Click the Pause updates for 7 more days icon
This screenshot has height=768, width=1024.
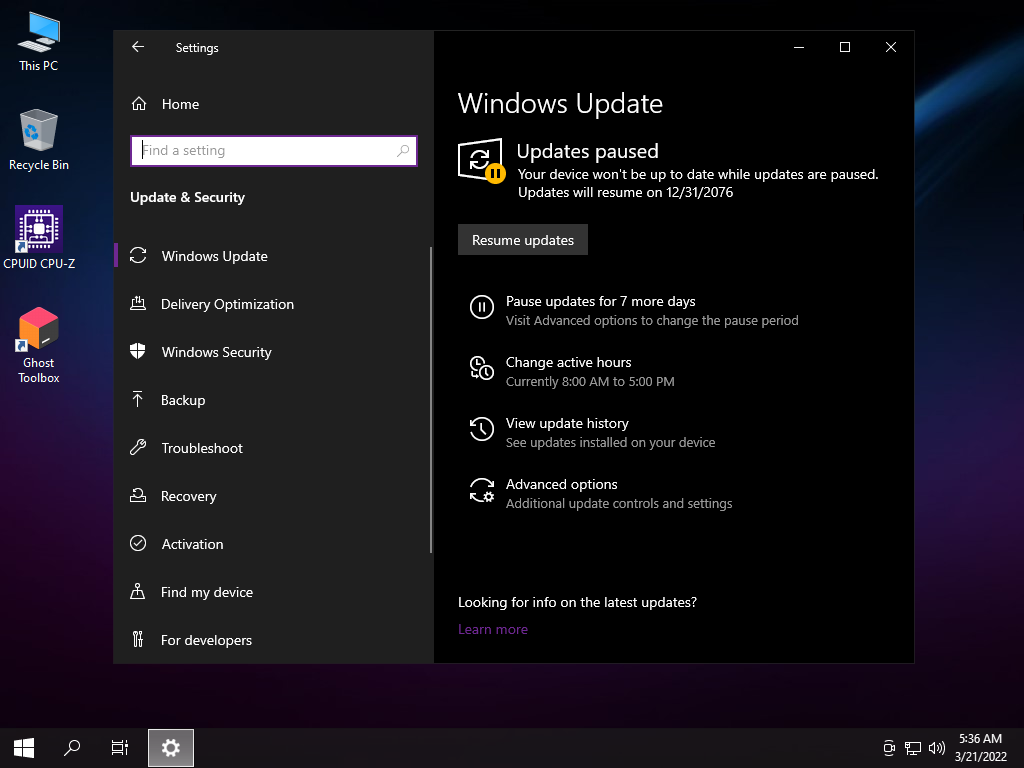coord(481,308)
